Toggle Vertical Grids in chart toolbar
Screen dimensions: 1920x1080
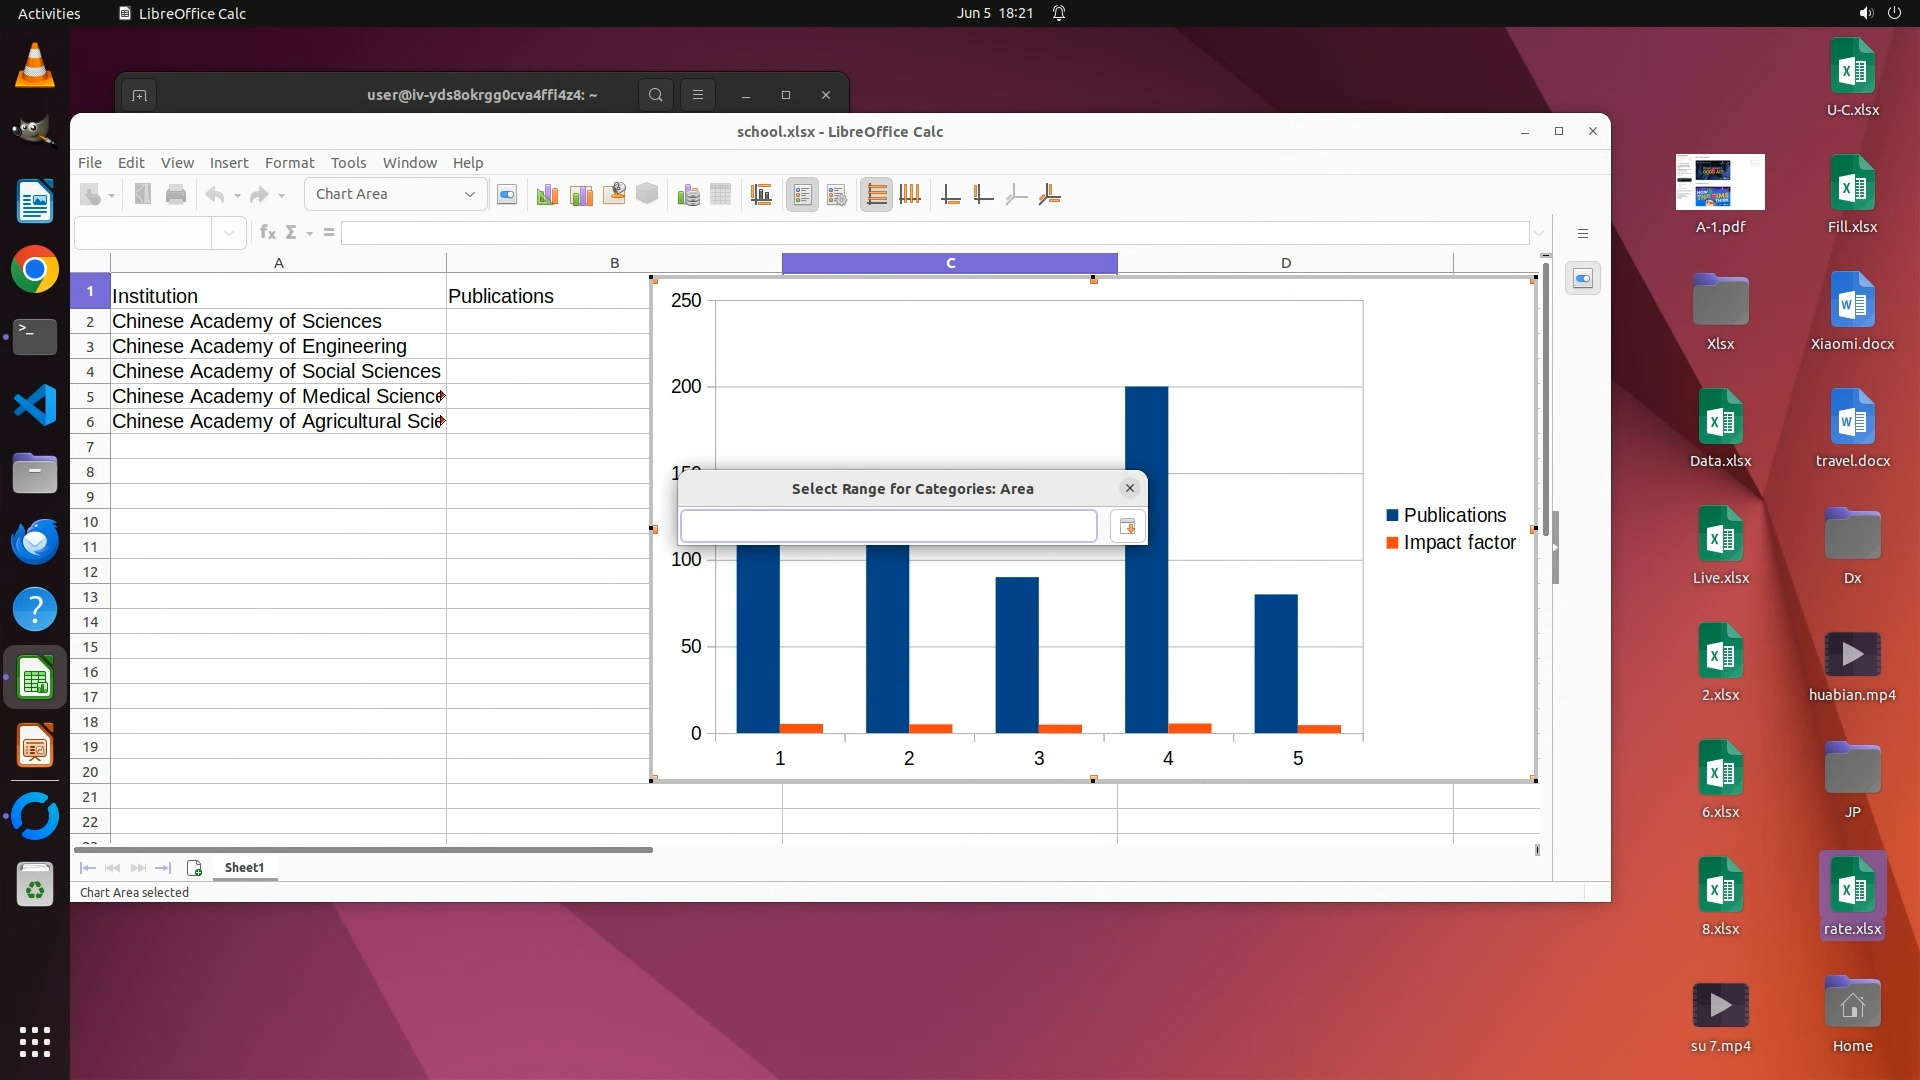pyautogui.click(x=910, y=195)
